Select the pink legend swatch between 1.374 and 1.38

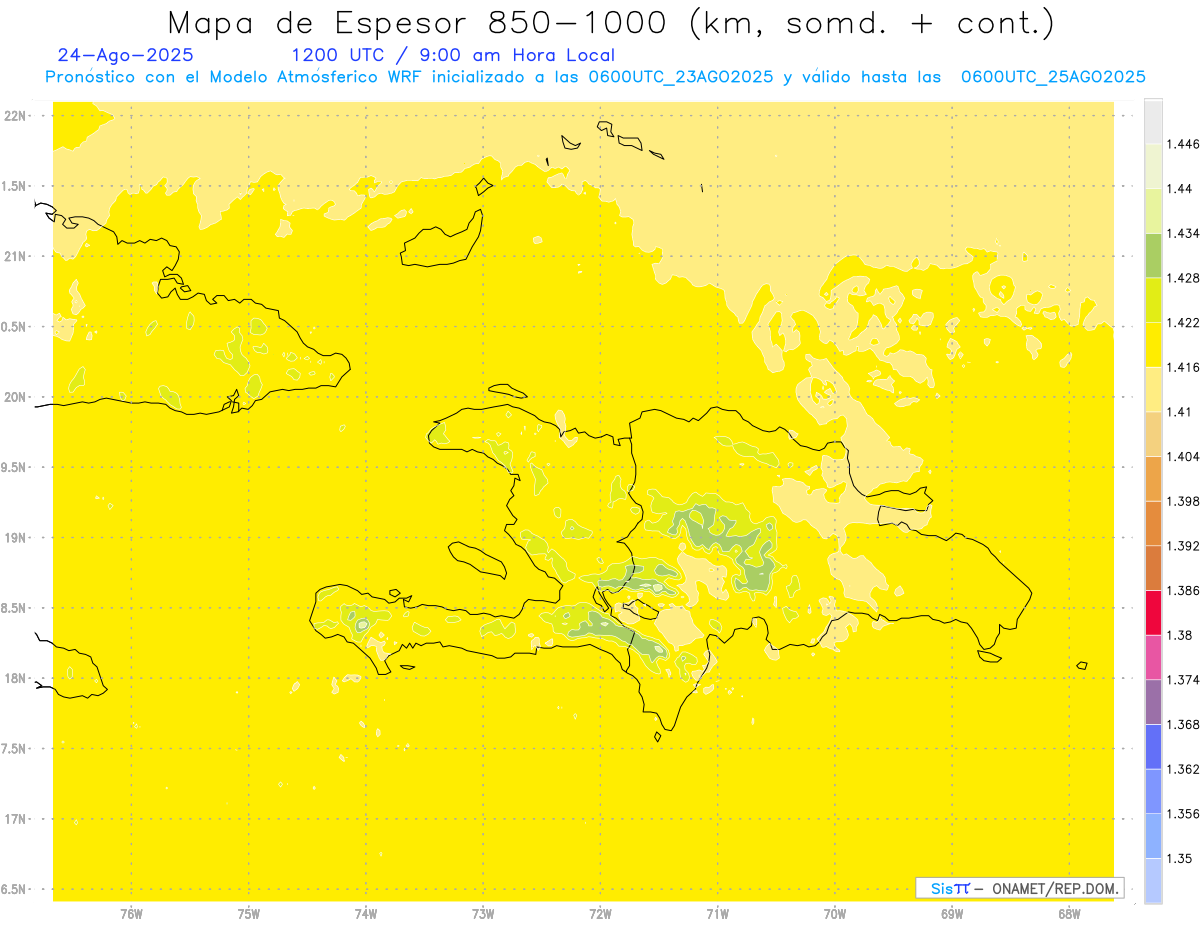[x=1153, y=657]
